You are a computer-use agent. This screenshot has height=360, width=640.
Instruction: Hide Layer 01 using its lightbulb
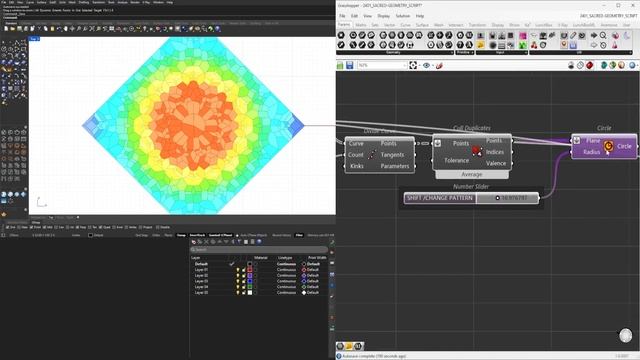pos(238,270)
